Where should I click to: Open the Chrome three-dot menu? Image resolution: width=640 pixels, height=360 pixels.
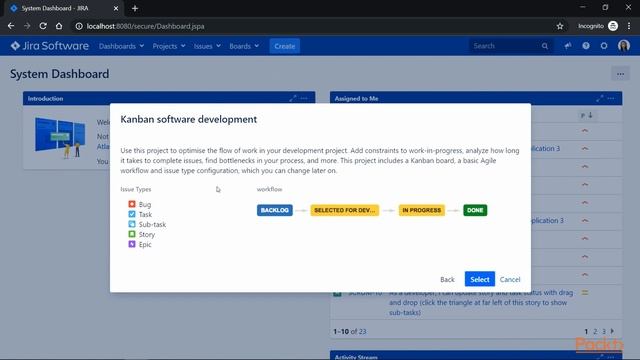[629, 26]
